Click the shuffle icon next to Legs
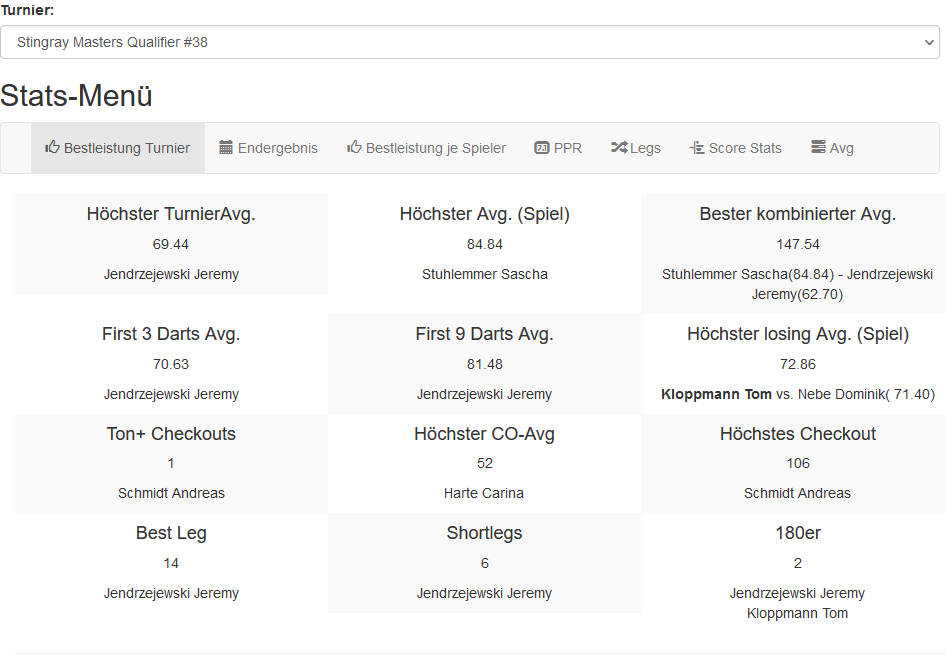 click(x=618, y=148)
